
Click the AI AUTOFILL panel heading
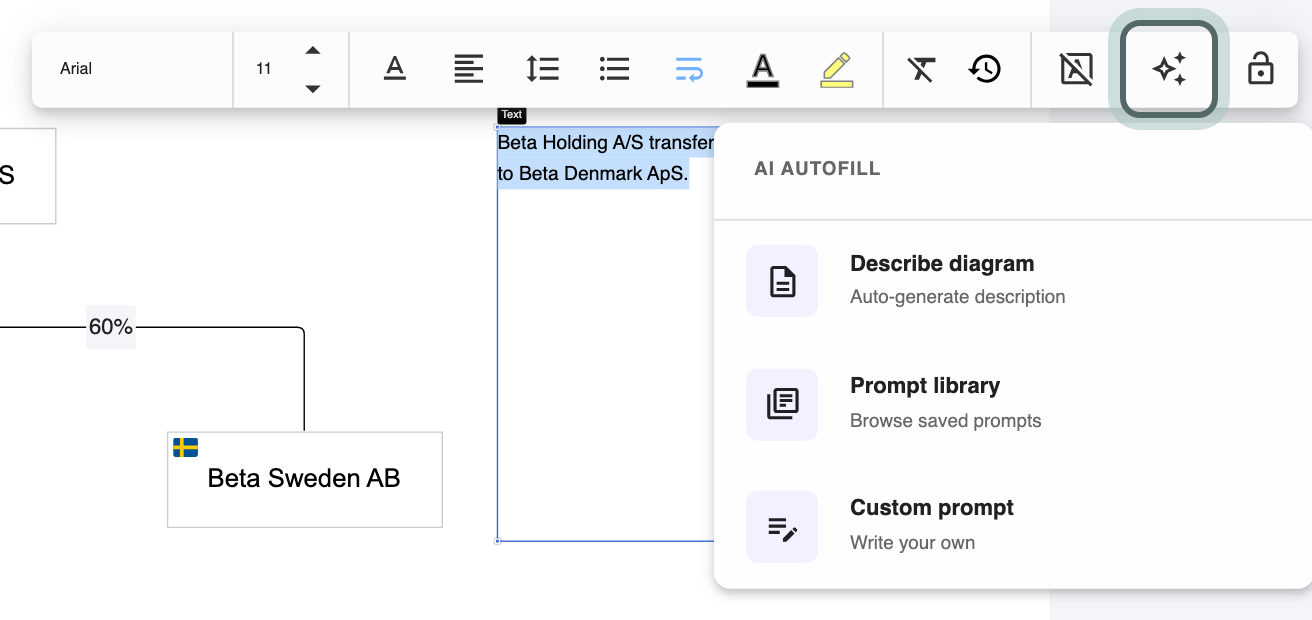point(817,168)
